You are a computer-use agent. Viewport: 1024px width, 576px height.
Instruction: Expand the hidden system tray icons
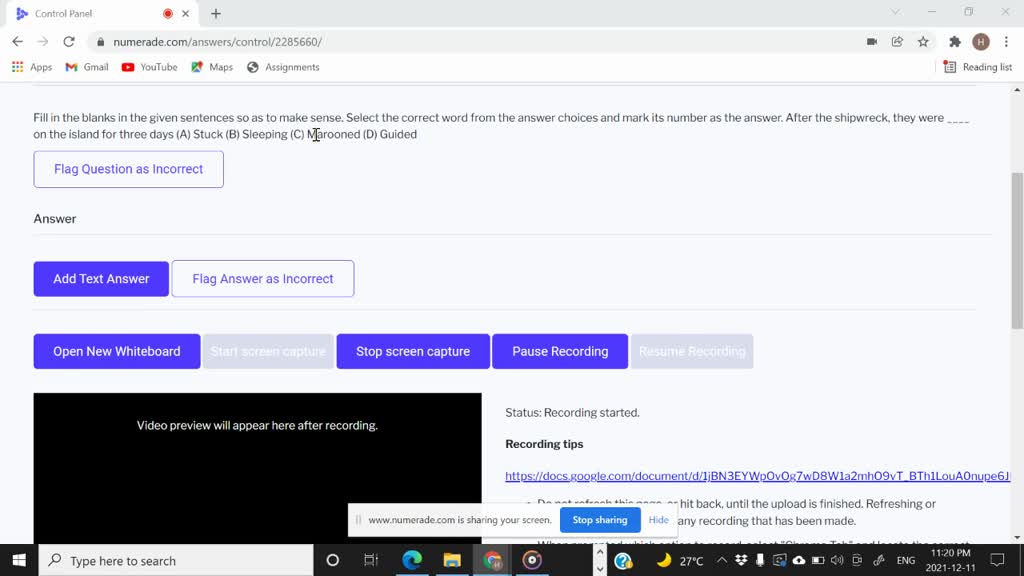pyautogui.click(x=721, y=560)
